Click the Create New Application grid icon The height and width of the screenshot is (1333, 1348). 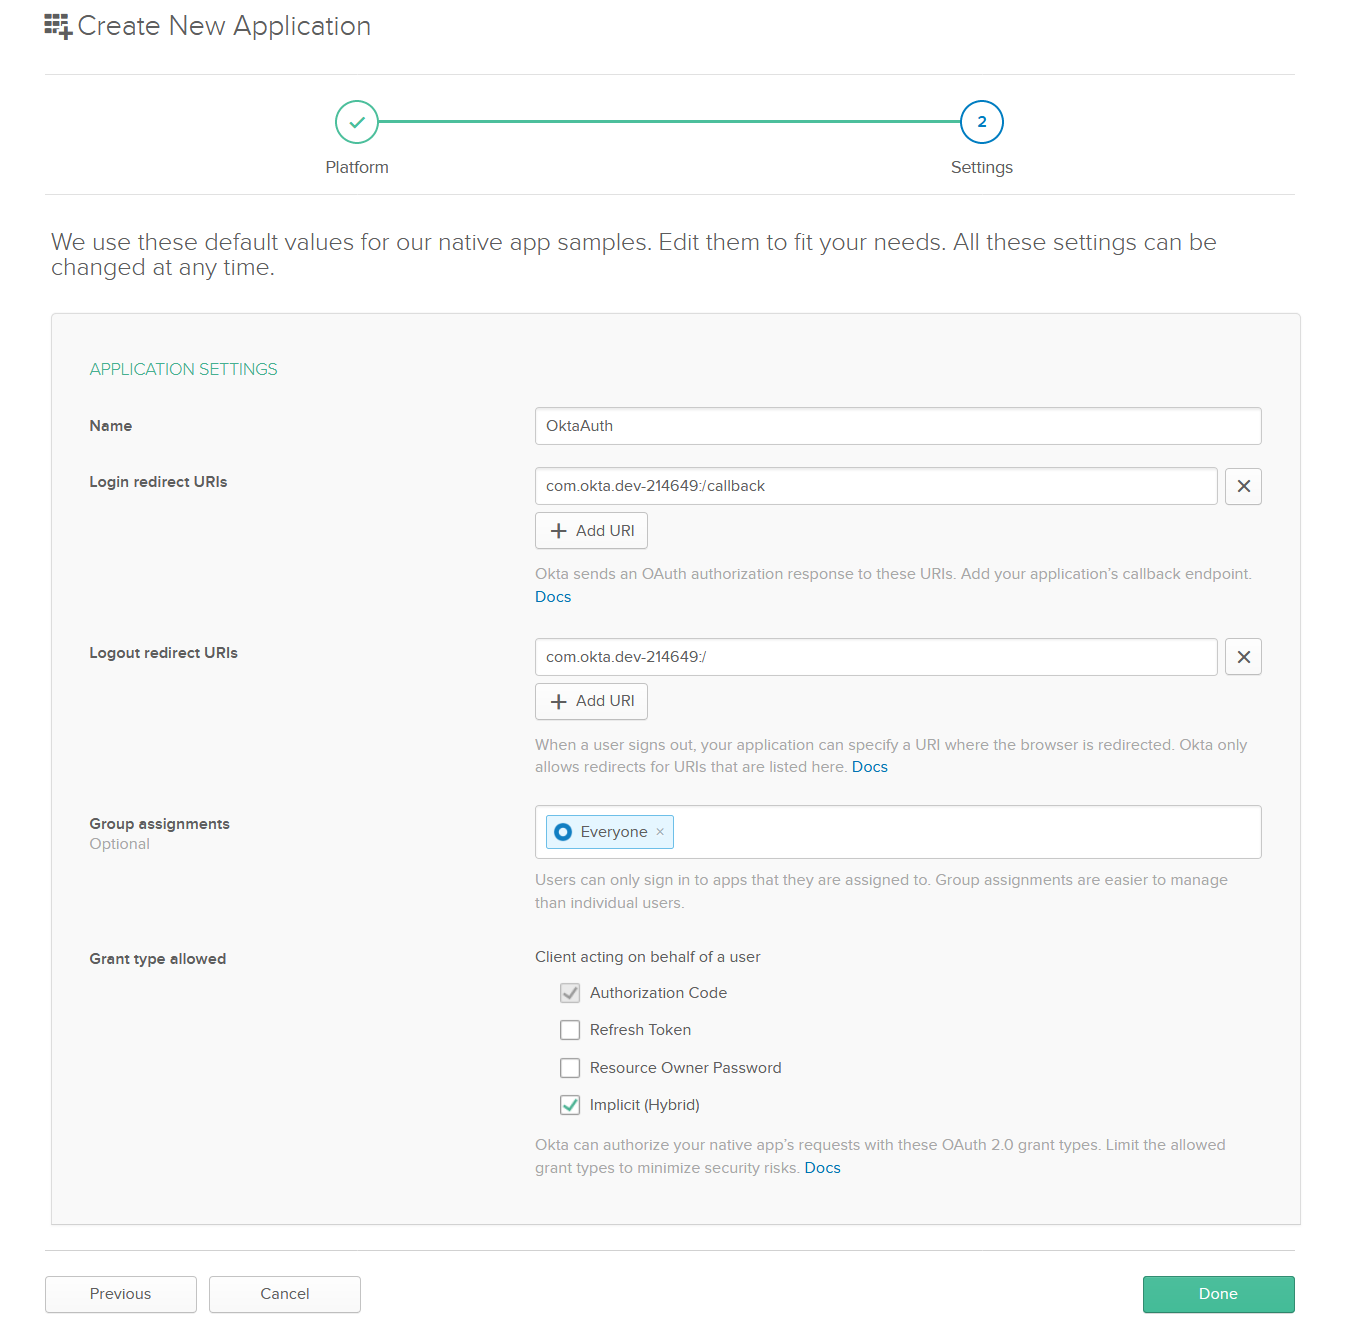pyautogui.click(x=58, y=26)
